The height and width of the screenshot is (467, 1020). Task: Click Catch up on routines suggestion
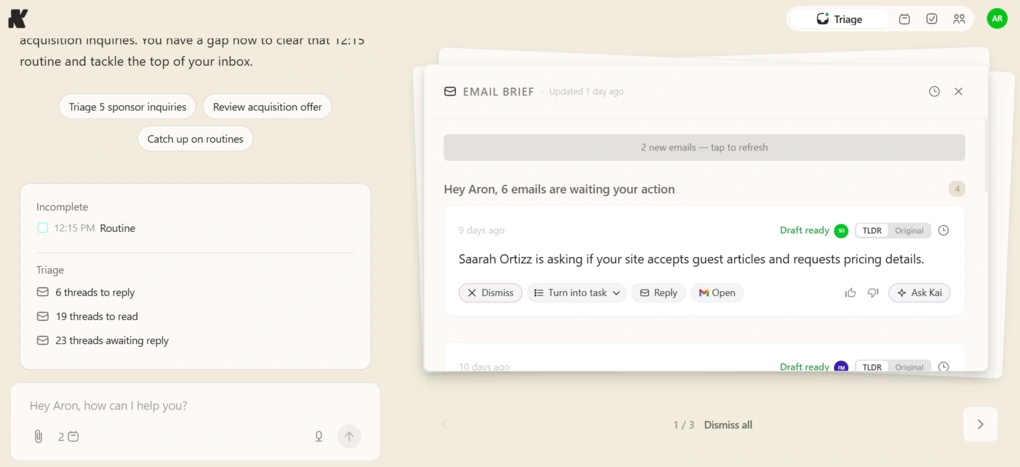click(195, 139)
